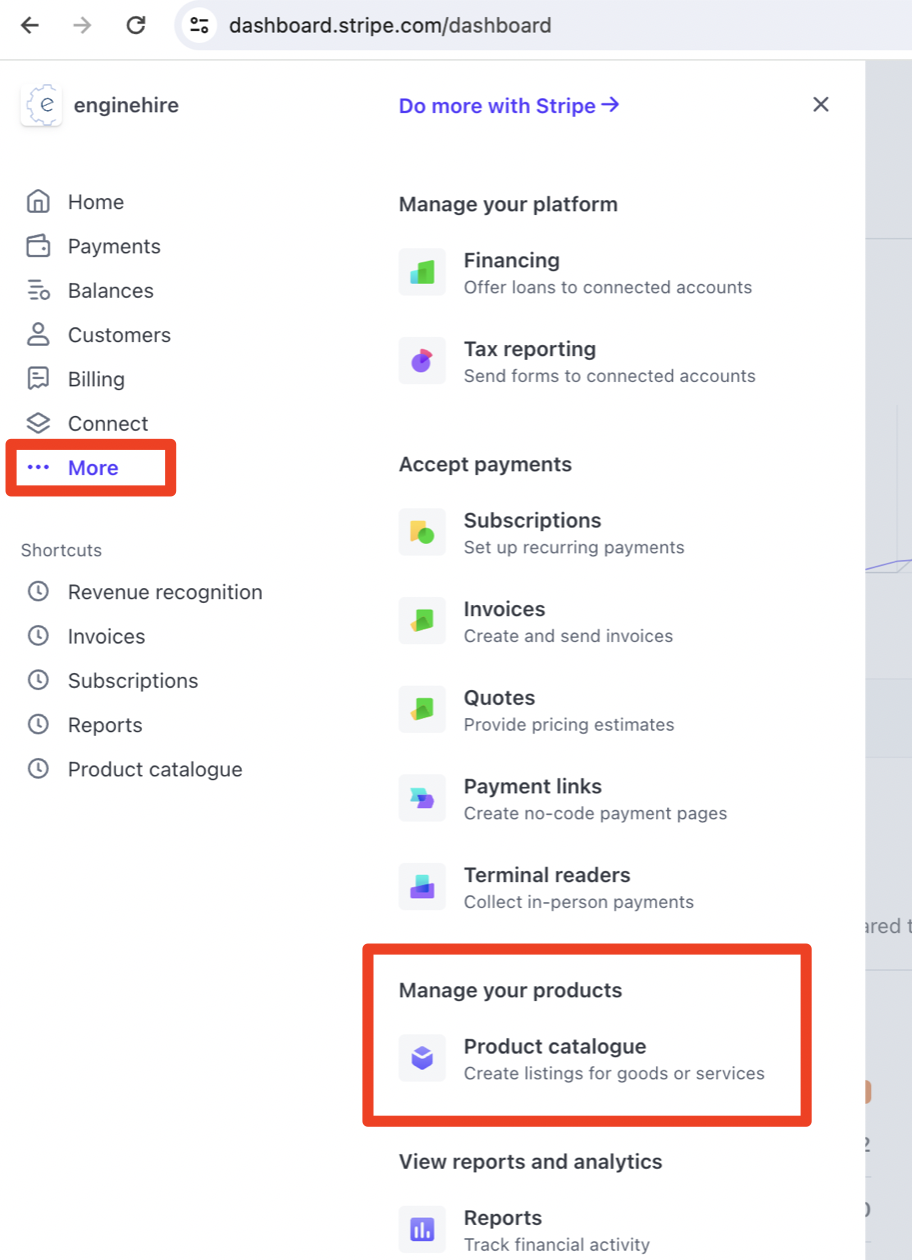Click the Product catalogue cube icon
Screen dimensions: 912x1260
[x=422, y=1058]
